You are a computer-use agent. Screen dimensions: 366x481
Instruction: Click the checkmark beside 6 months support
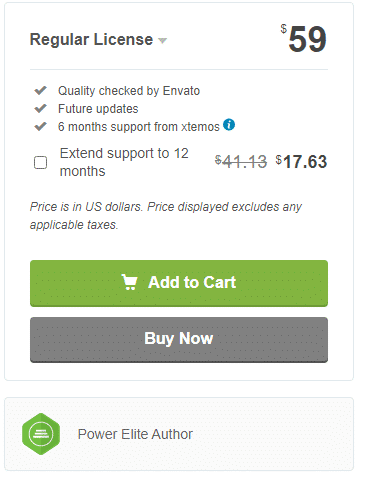point(41,126)
